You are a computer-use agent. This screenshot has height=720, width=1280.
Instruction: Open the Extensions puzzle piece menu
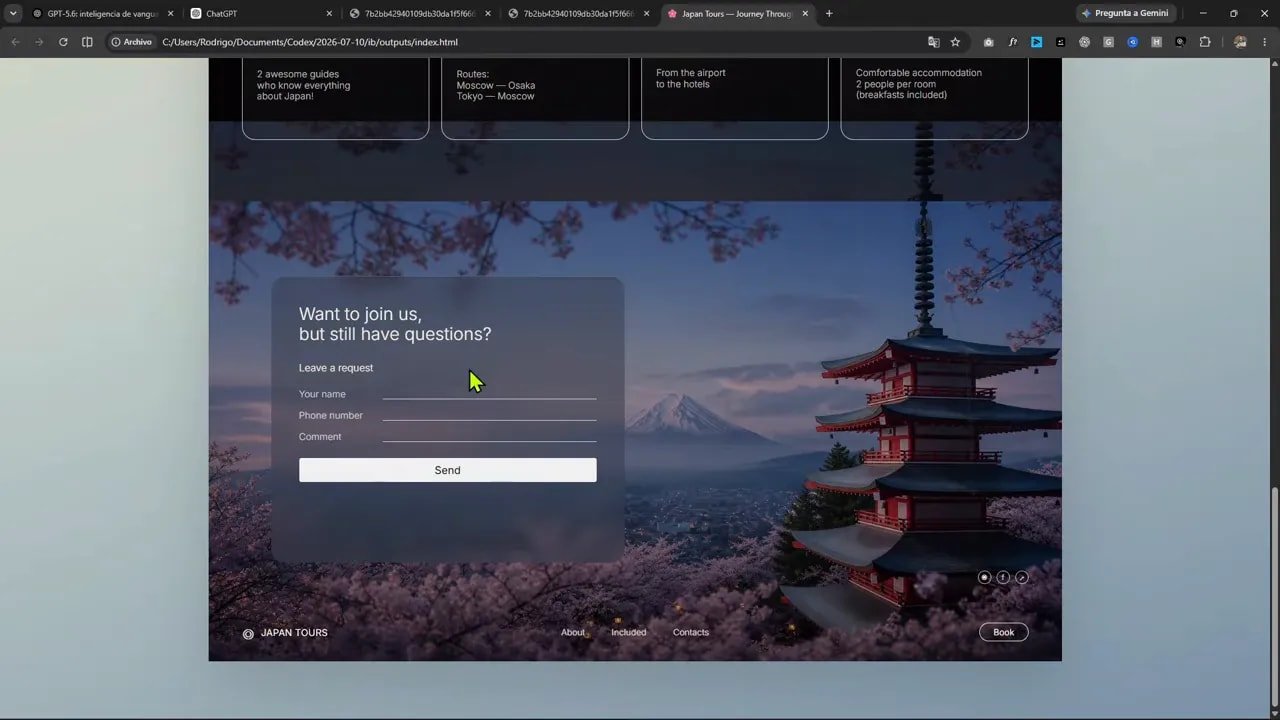pyautogui.click(x=1205, y=42)
